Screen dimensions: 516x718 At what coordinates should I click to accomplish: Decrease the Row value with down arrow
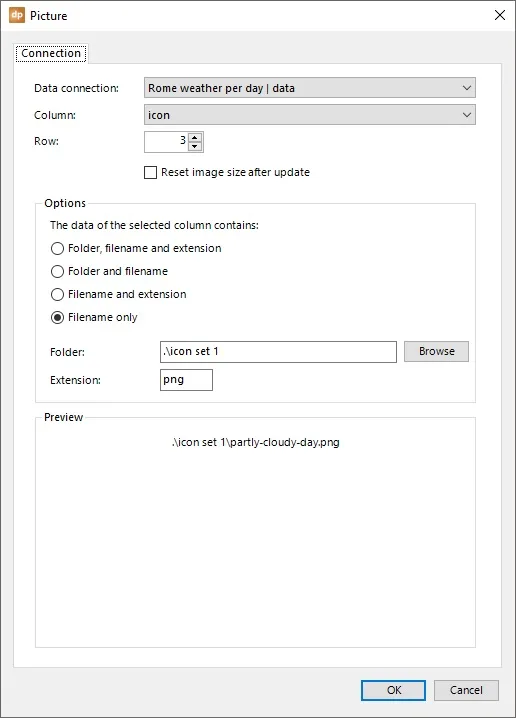(x=195, y=147)
